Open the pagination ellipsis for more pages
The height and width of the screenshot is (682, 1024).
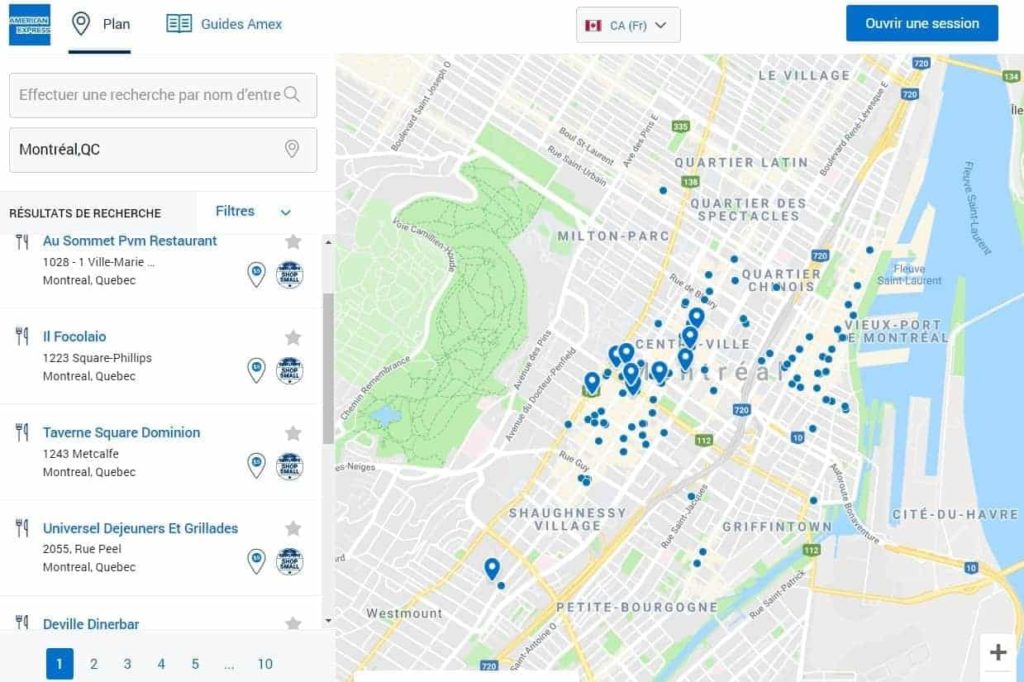click(x=229, y=664)
